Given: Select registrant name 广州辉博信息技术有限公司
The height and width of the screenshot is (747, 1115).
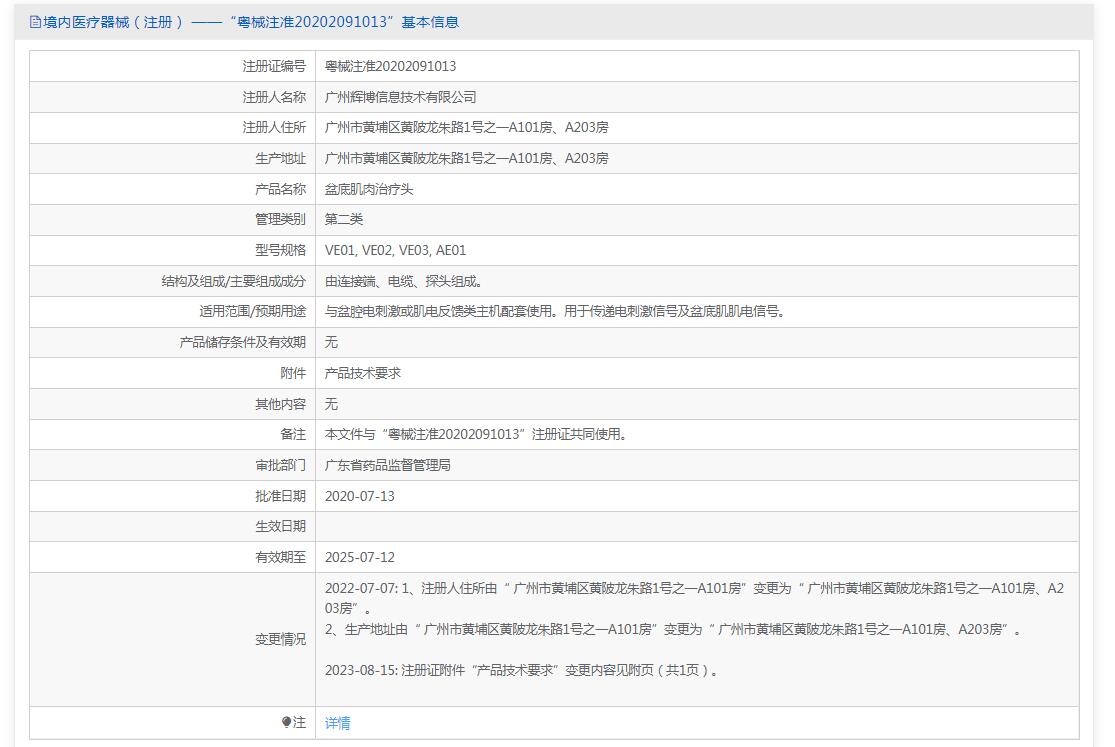Looking at the screenshot, I should tap(400, 97).
